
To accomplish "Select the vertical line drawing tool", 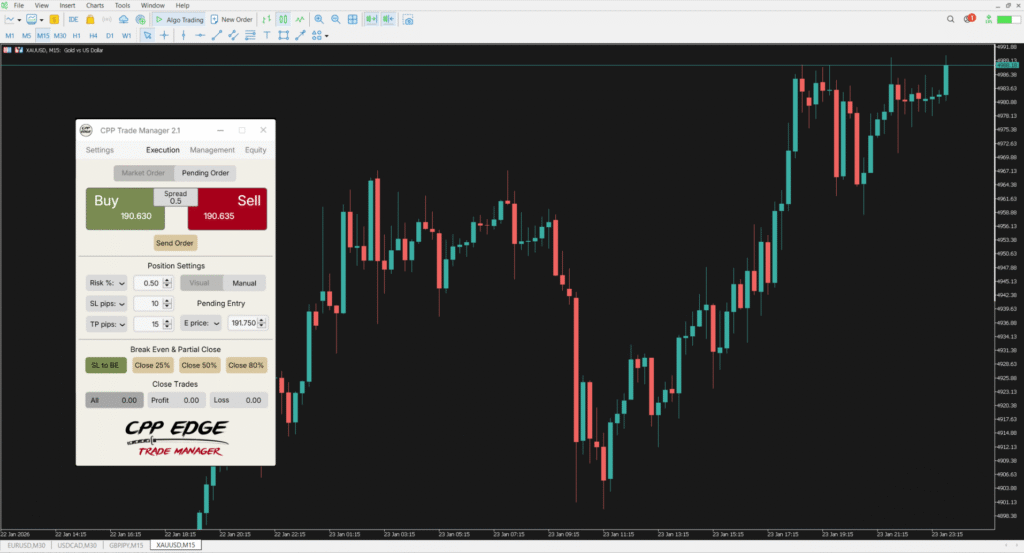I will tap(184, 35).
